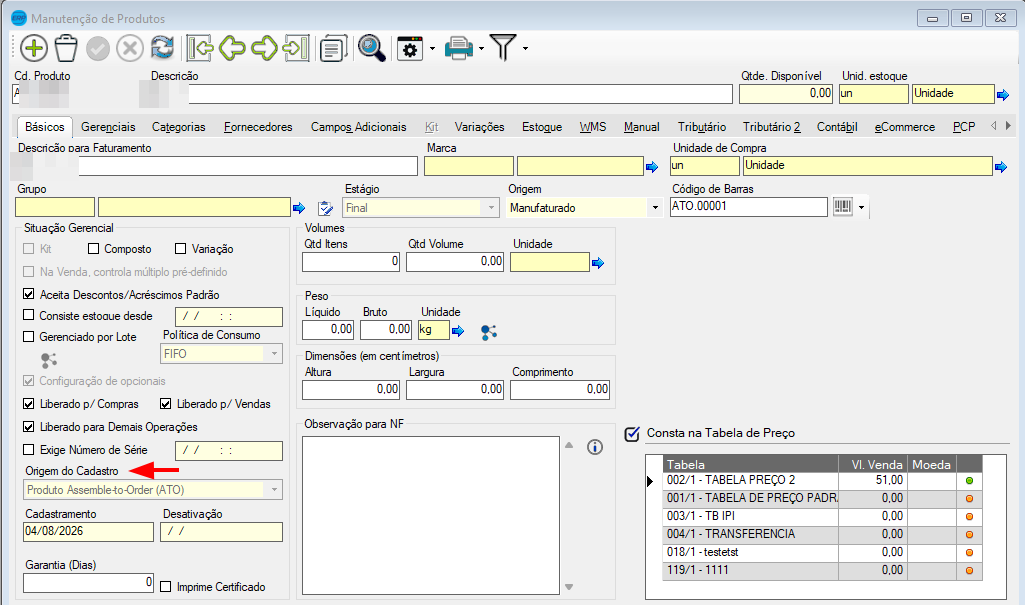Open lookup arrow next to Unid. estoque
The height and width of the screenshot is (605, 1025).
click(1003, 95)
